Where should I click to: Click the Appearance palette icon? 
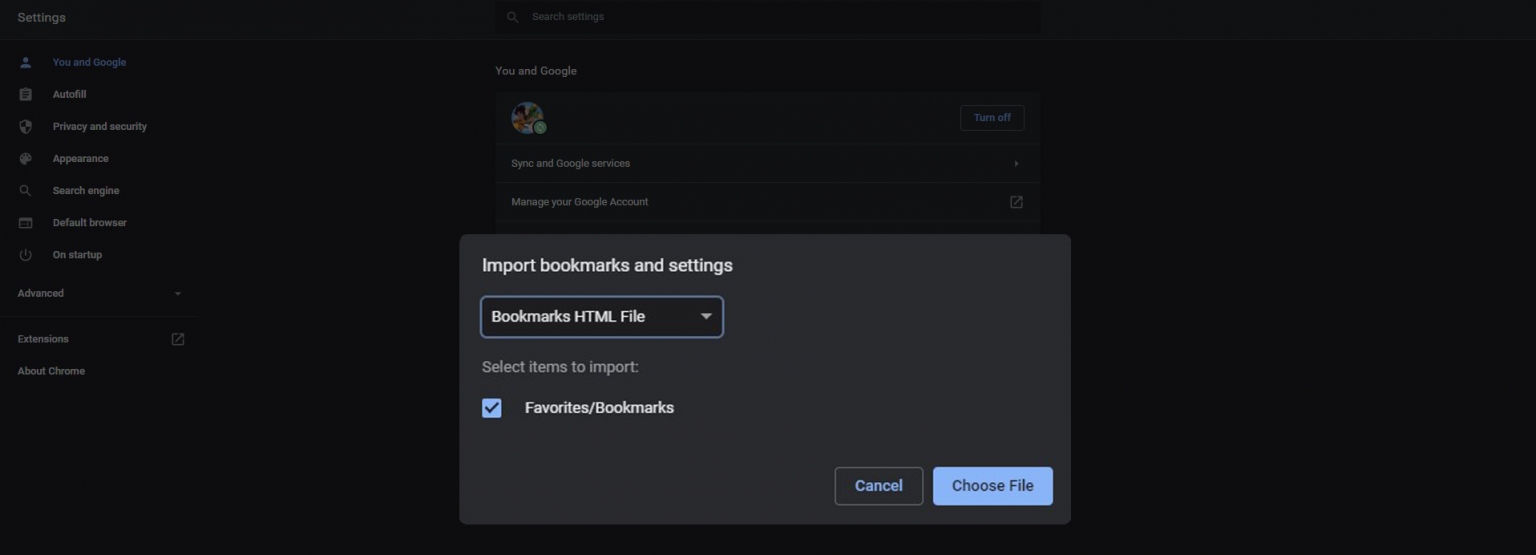click(26, 158)
